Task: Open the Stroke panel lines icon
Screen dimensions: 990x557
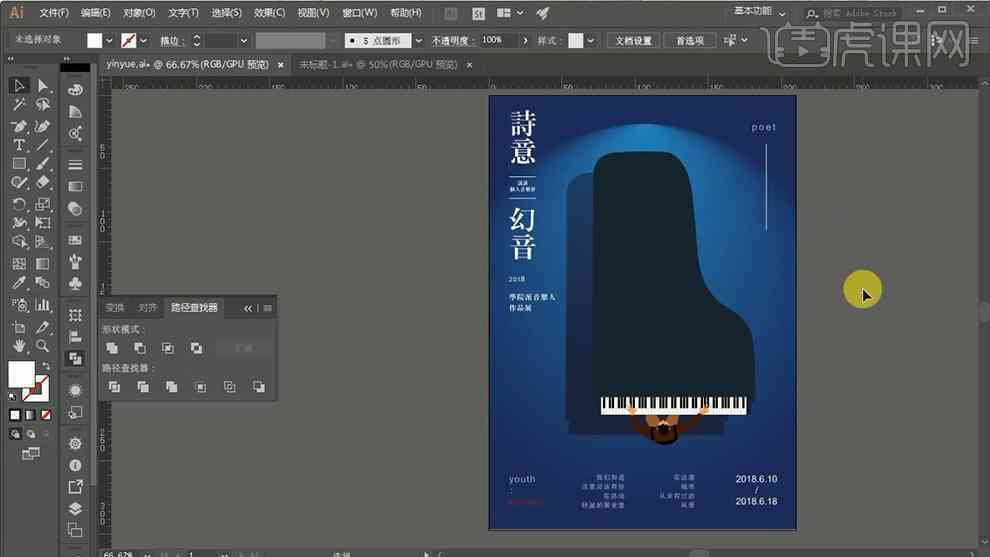Action: tap(75, 165)
